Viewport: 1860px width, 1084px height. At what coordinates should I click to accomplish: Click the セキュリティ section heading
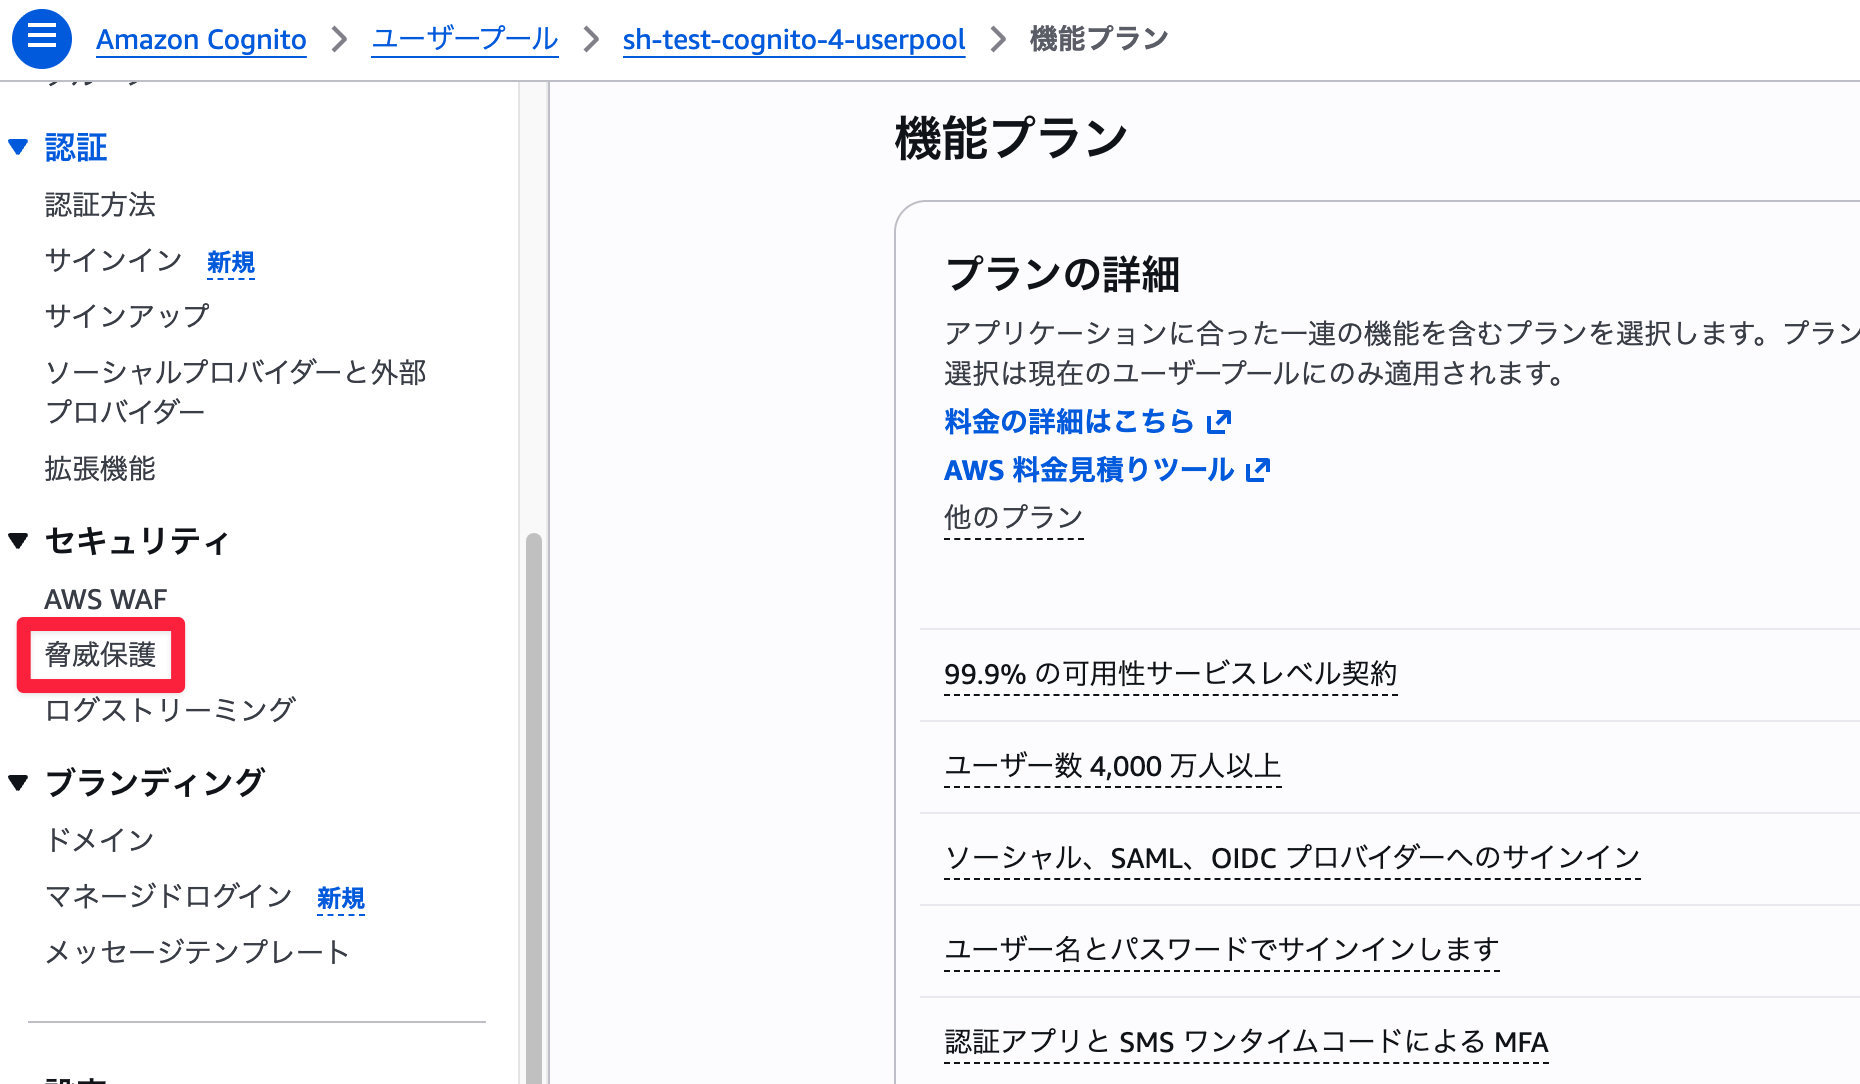(138, 541)
